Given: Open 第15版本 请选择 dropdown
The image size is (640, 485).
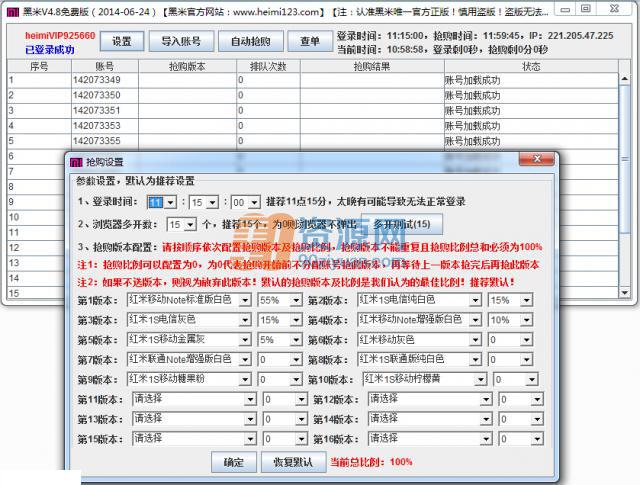Looking at the screenshot, I should [194, 438].
